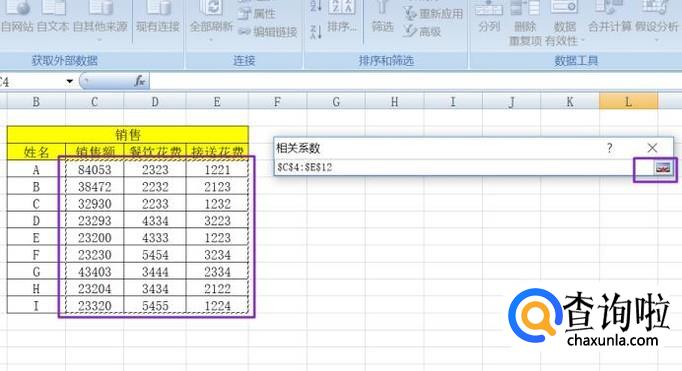Click the range selector expand icon in dialog
The height and width of the screenshot is (371, 682).
(662, 168)
